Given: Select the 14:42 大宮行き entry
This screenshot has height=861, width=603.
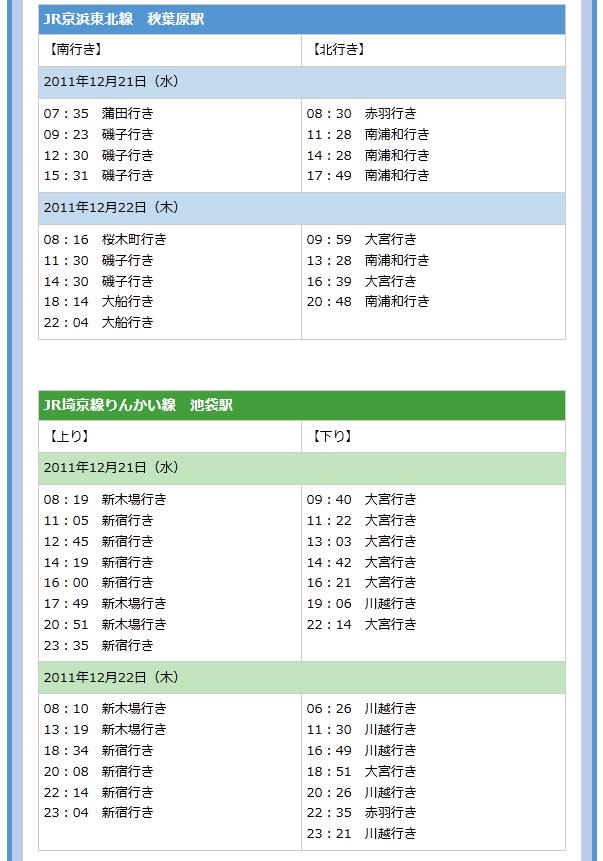Looking at the screenshot, I should pyautogui.click(x=362, y=562).
